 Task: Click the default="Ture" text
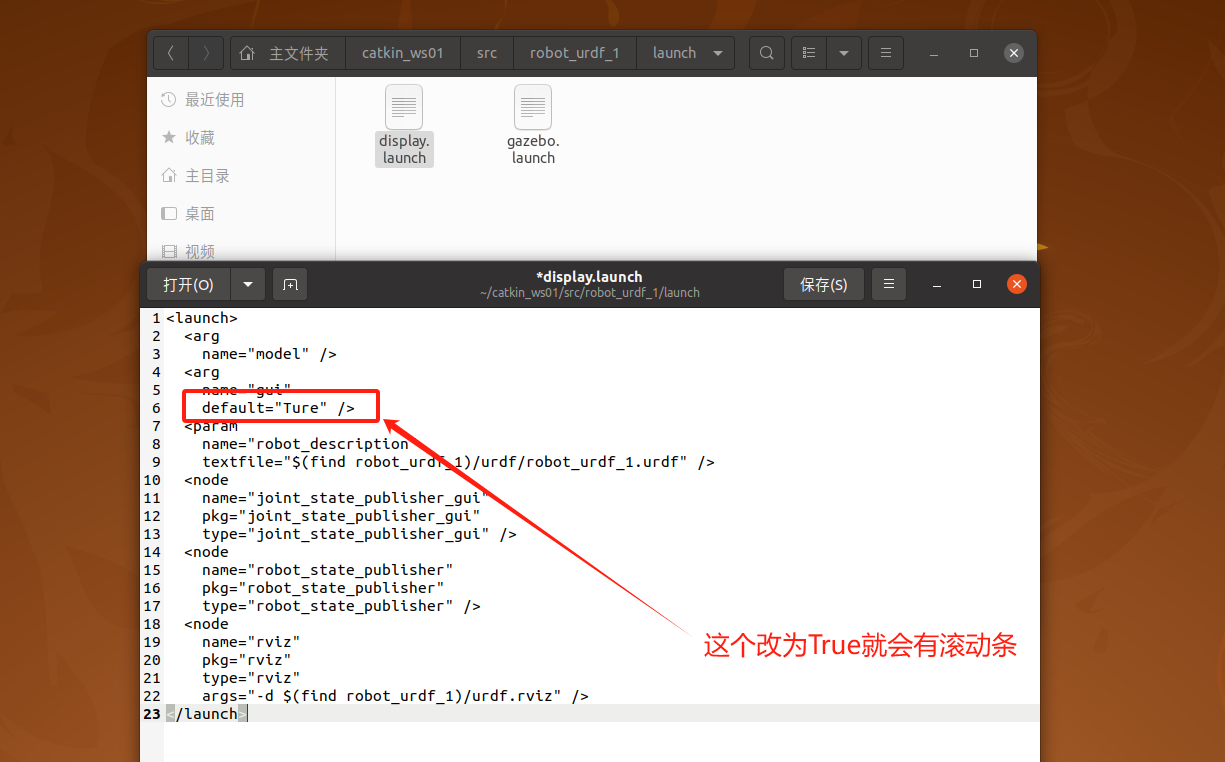pyautogui.click(x=278, y=408)
